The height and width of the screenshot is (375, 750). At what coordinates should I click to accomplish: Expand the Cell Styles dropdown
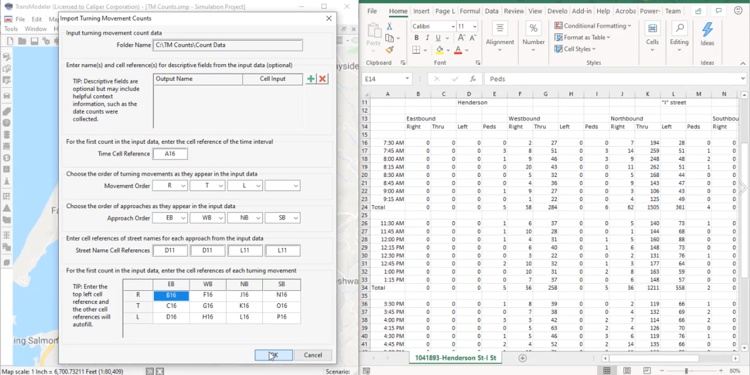594,49
